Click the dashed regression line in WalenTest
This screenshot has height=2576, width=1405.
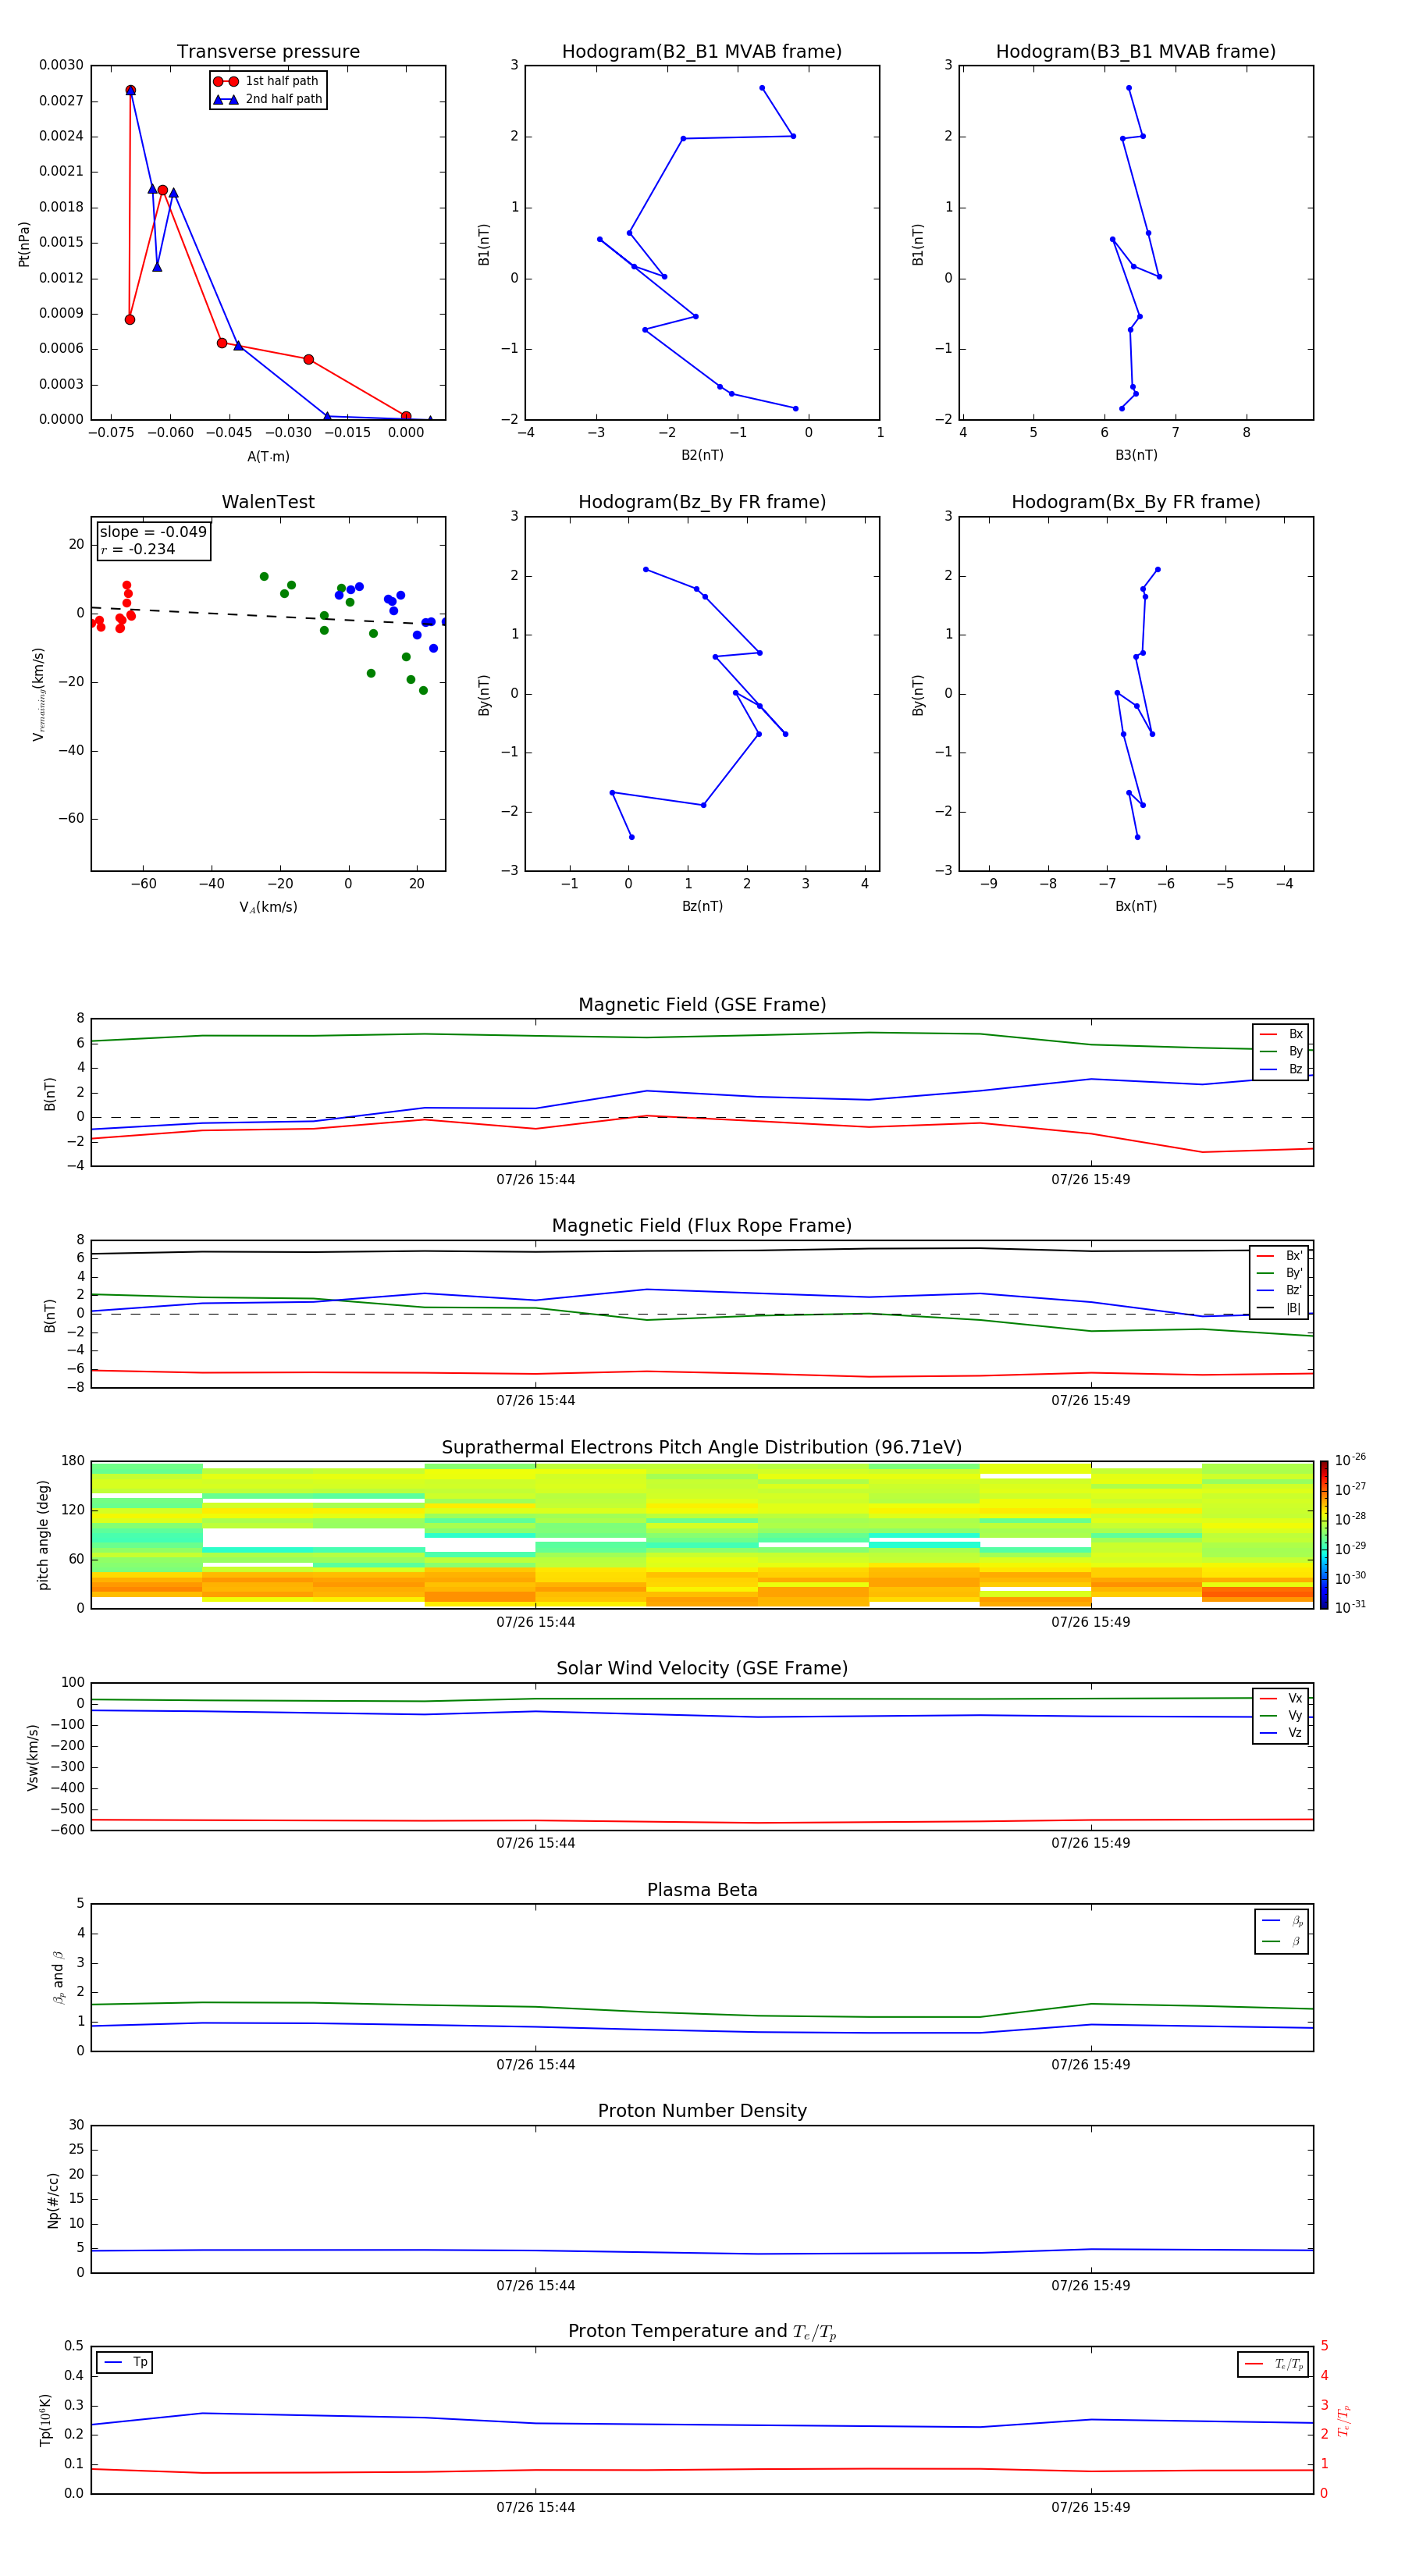coord(268,616)
